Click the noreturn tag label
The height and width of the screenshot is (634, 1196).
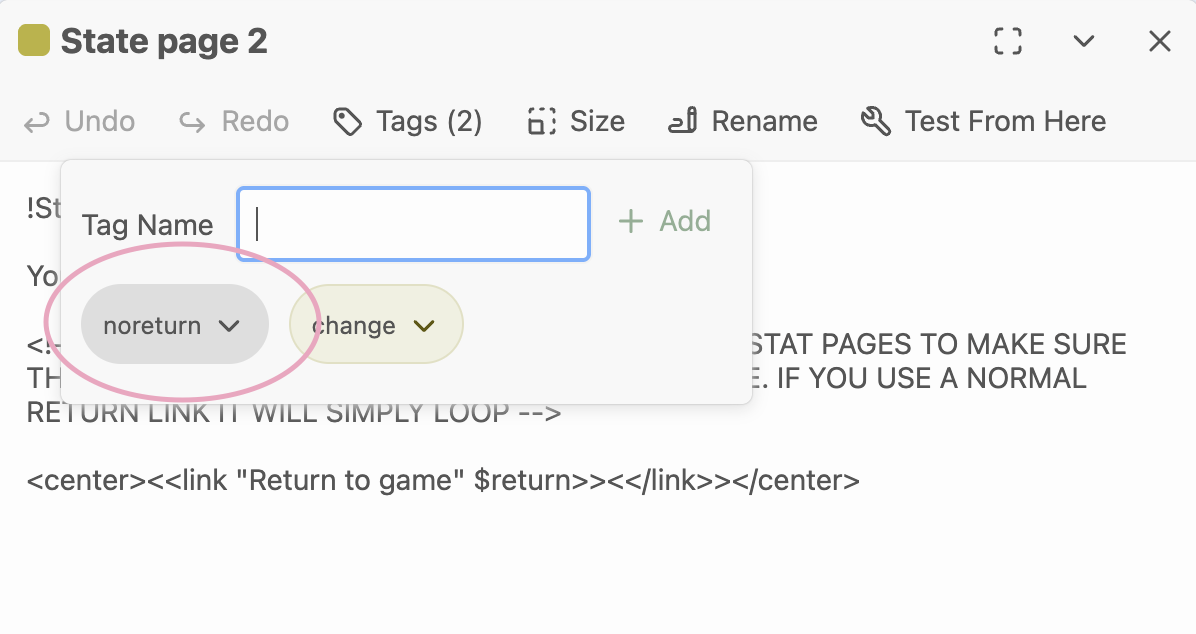152,325
